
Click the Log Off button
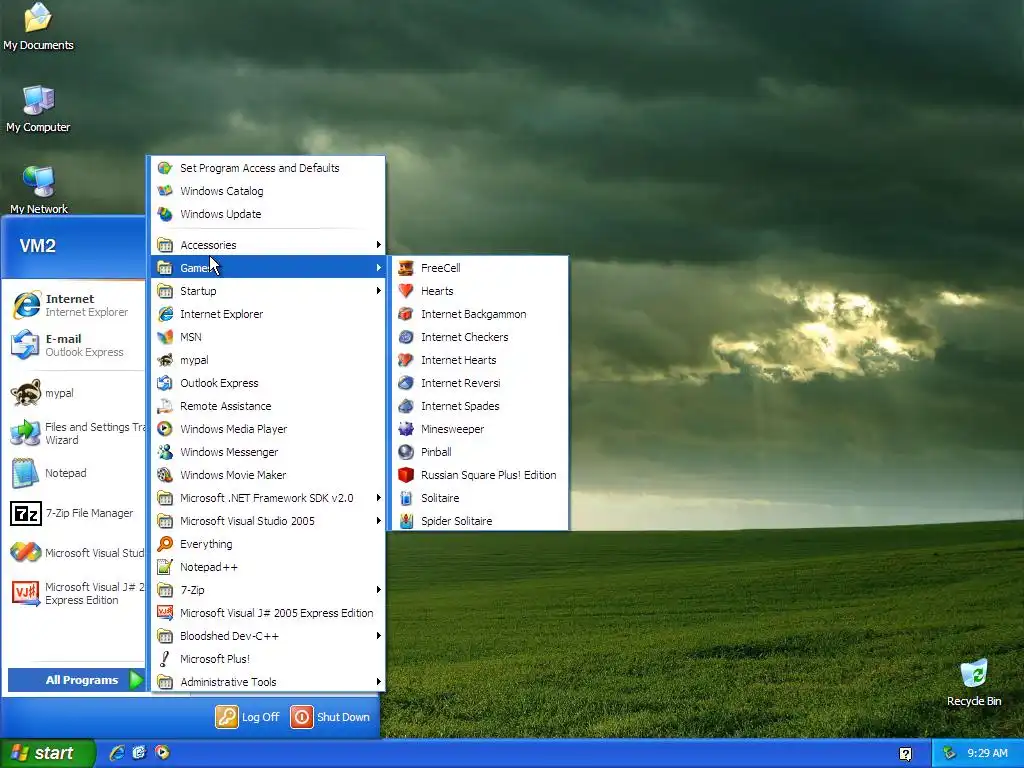tap(248, 717)
